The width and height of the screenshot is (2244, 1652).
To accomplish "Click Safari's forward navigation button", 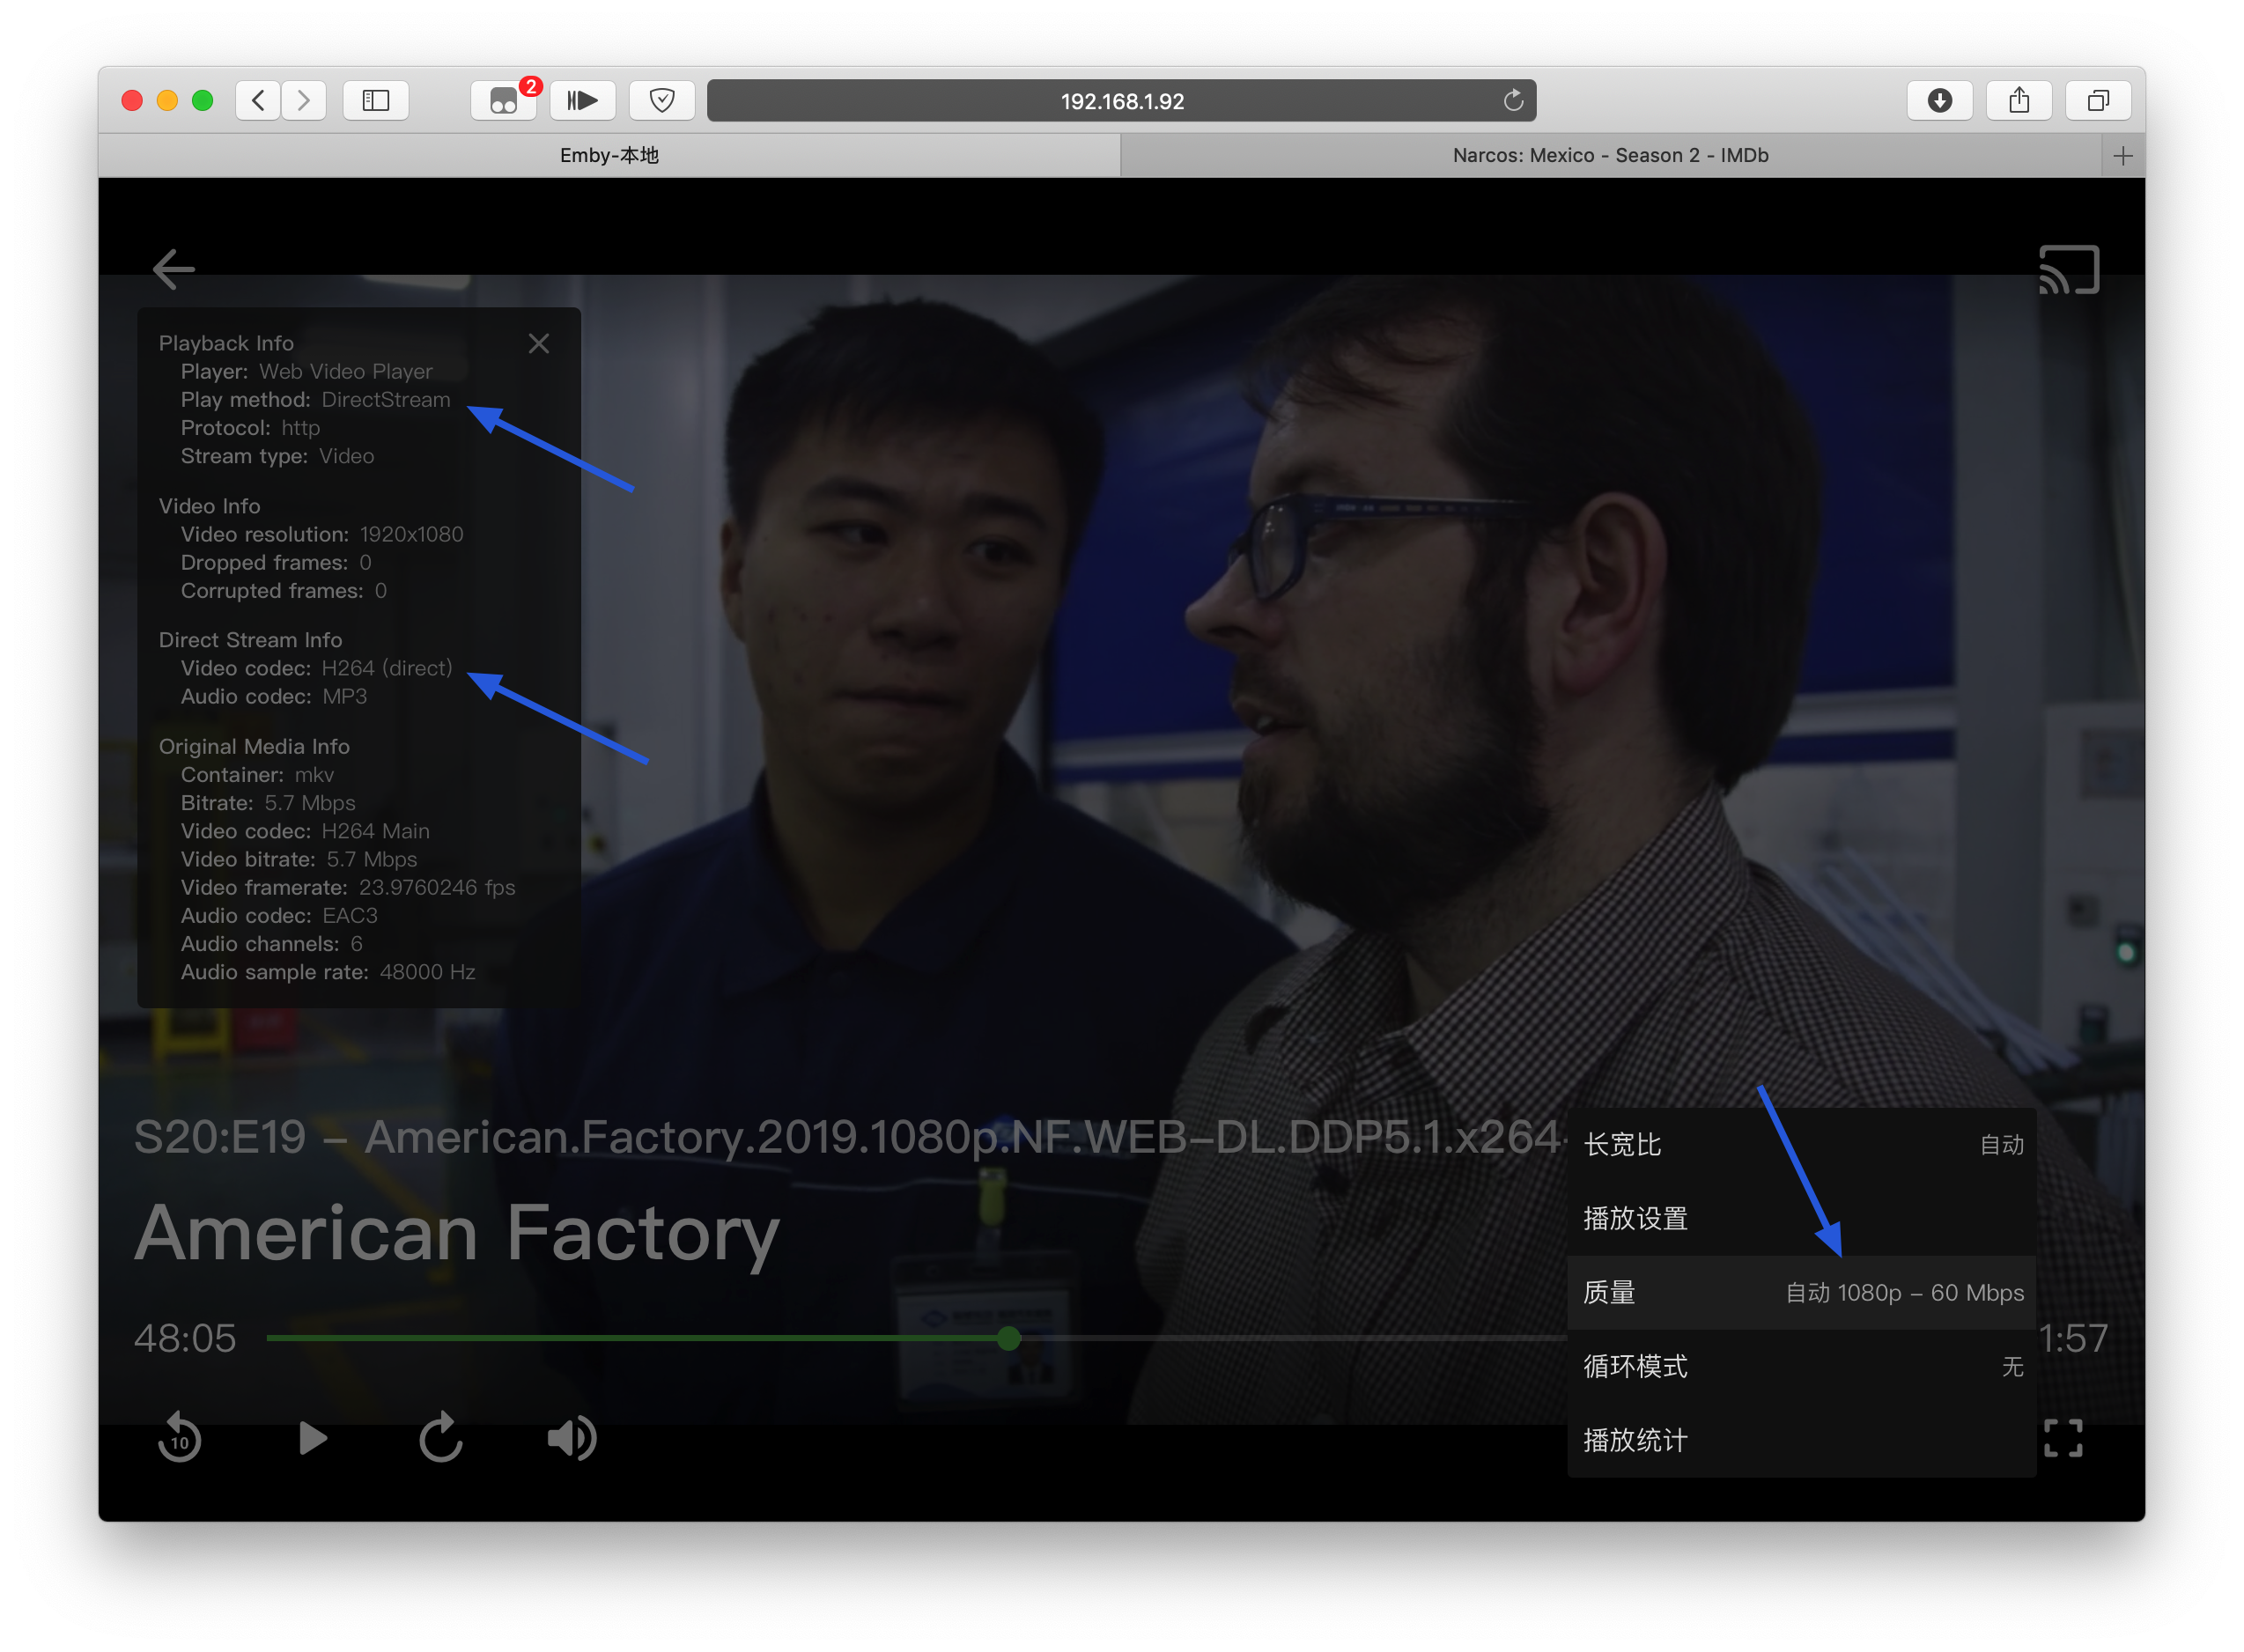I will click(304, 100).
